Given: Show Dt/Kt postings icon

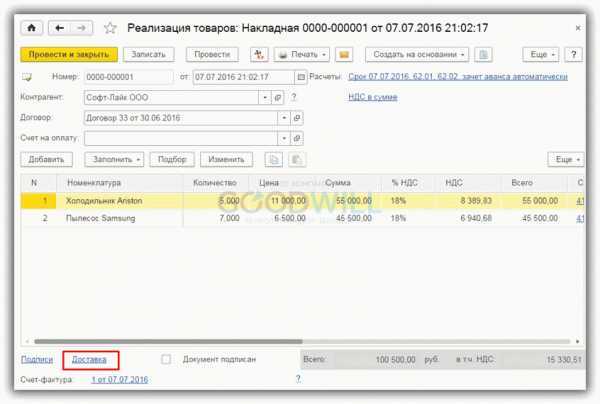Looking at the screenshot, I should pyautogui.click(x=259, y=55).
